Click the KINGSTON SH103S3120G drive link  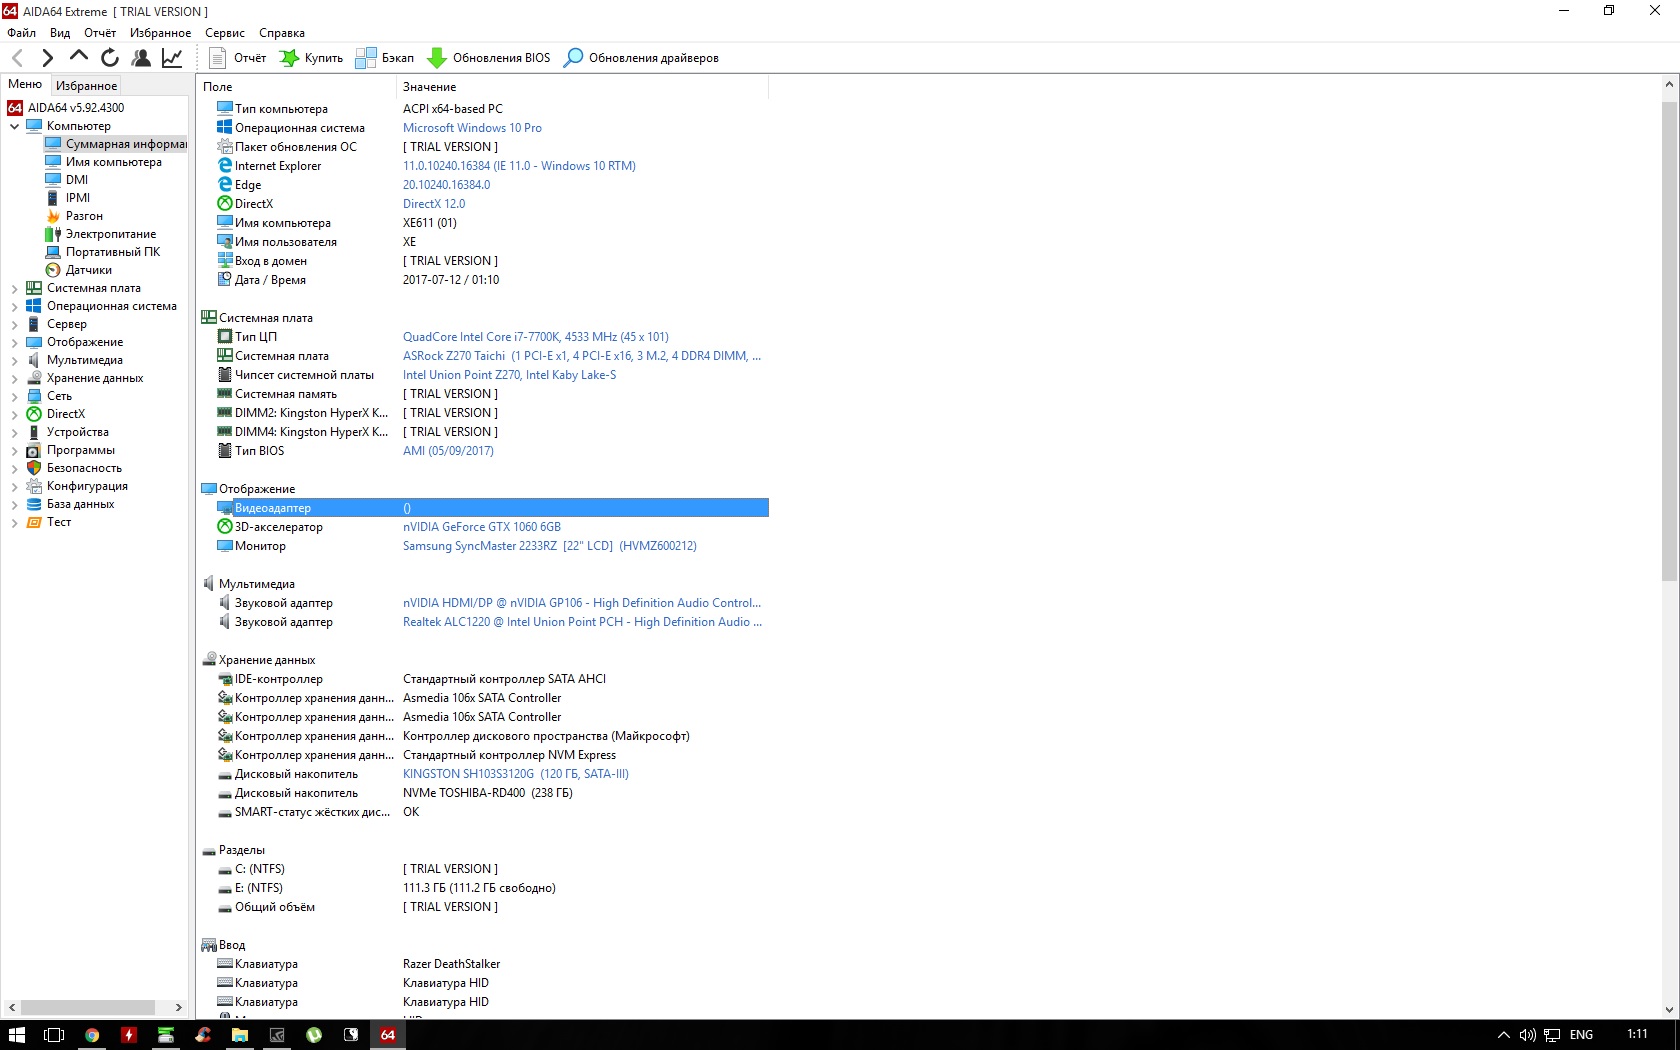[x=516, y=774]
